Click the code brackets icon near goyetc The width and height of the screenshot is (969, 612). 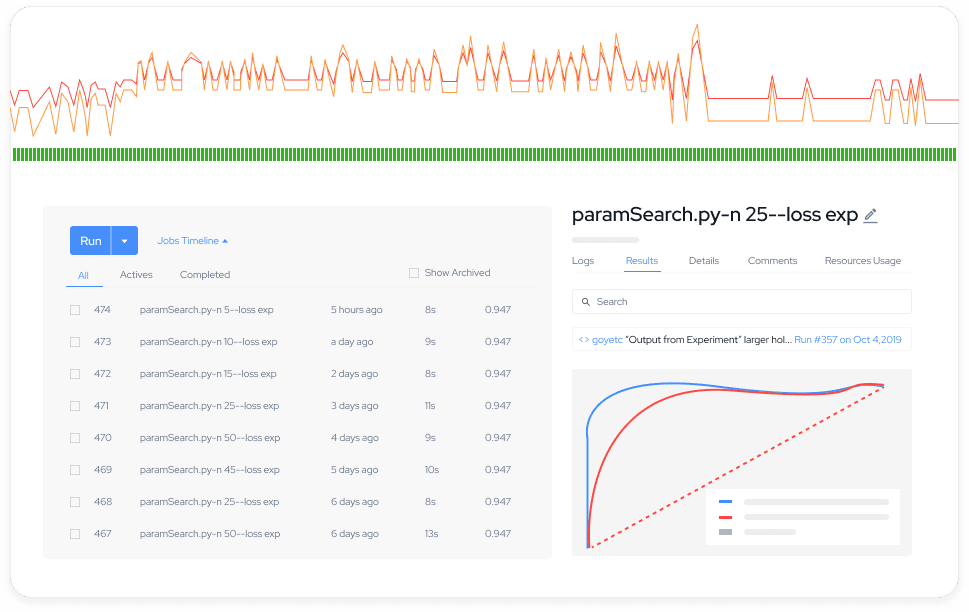(x=583, y=340)
